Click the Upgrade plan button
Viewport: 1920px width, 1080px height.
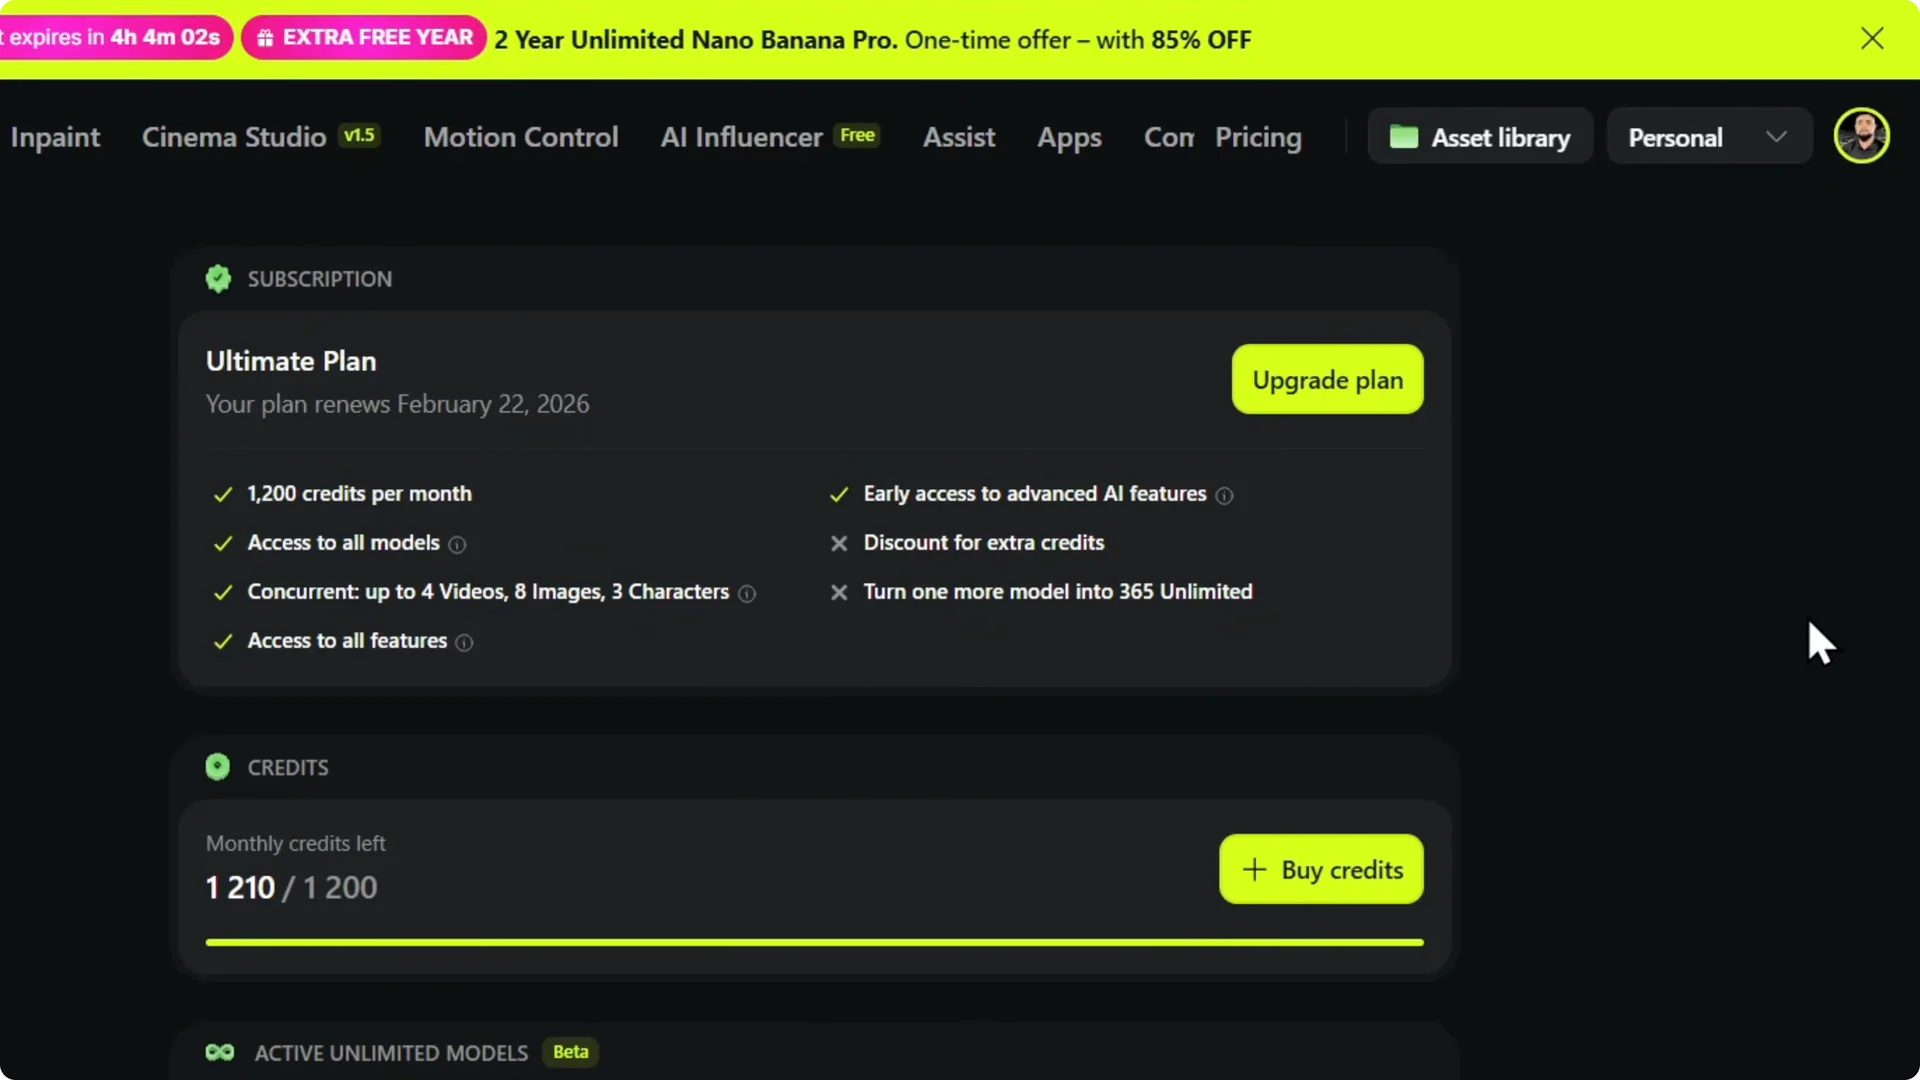point(1327,379)
